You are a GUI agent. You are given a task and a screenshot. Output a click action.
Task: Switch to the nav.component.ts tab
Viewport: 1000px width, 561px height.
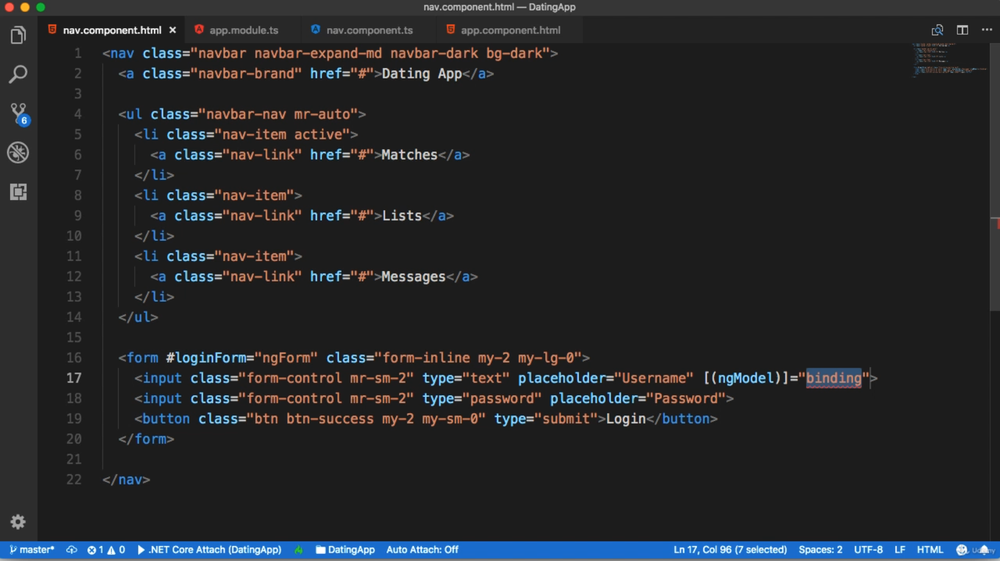point(369,30)
